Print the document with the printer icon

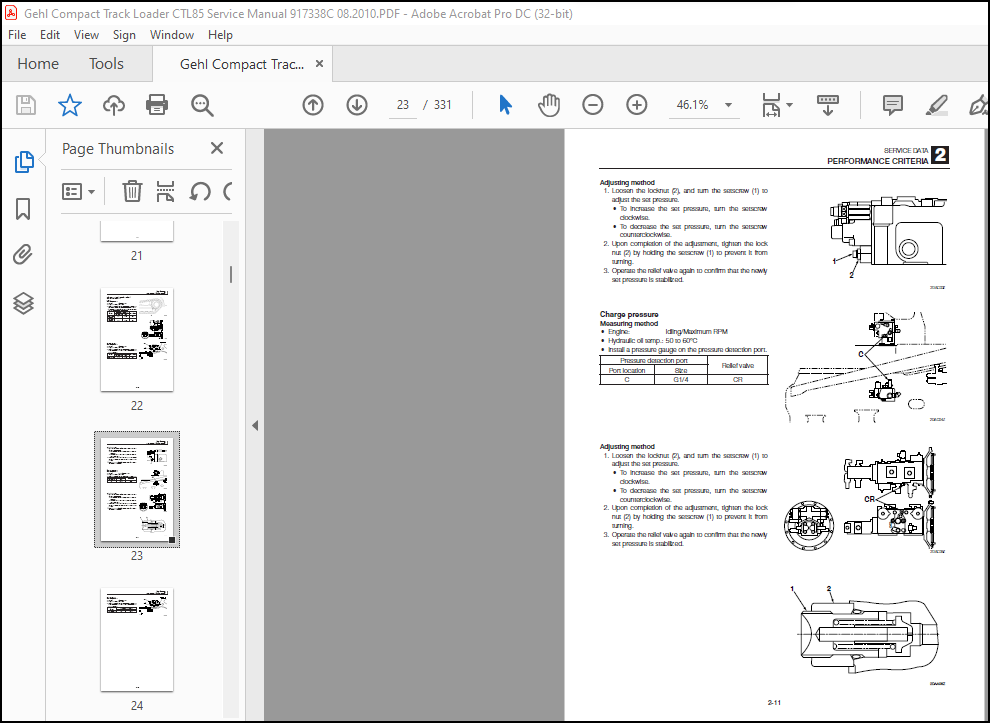click(x=157, y=105)
